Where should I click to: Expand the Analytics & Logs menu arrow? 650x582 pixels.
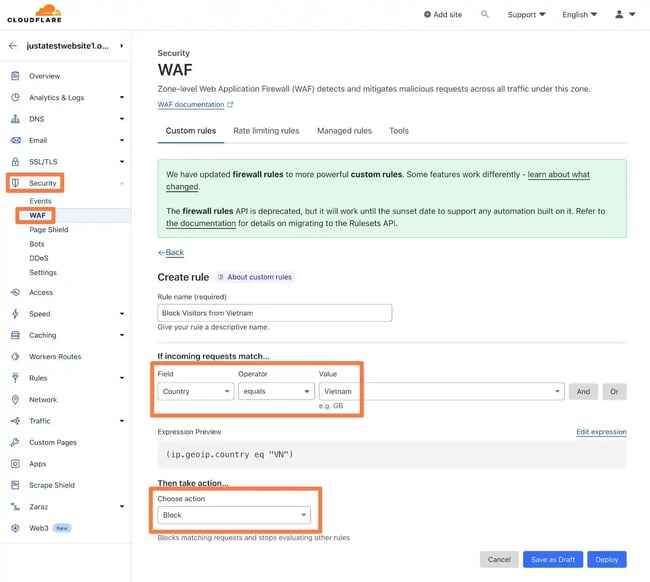click(x=122, y=97)
